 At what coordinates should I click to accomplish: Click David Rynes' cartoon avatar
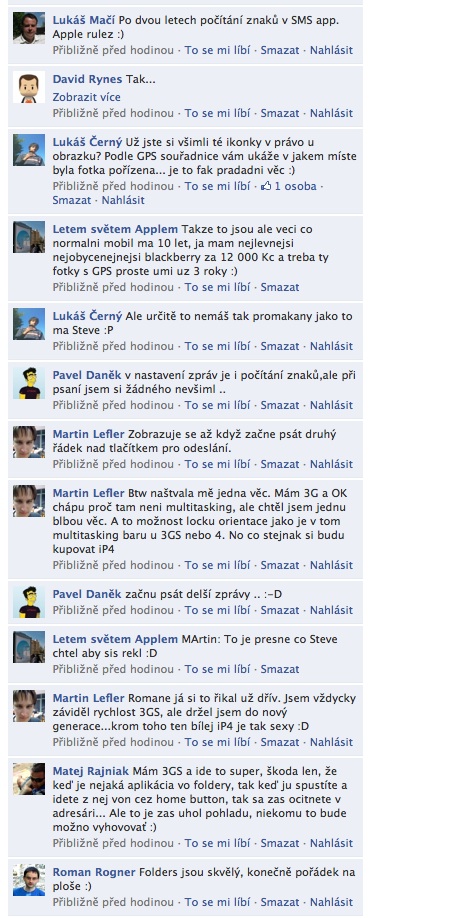coord(29,87)
